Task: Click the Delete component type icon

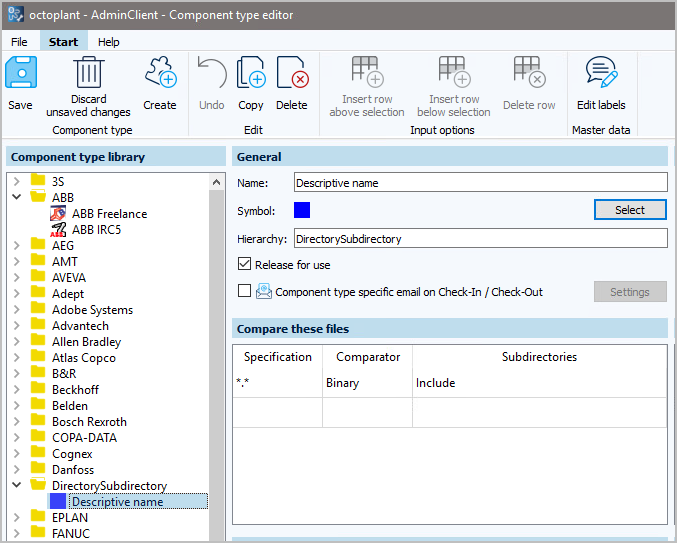Action: click(292, 72)
